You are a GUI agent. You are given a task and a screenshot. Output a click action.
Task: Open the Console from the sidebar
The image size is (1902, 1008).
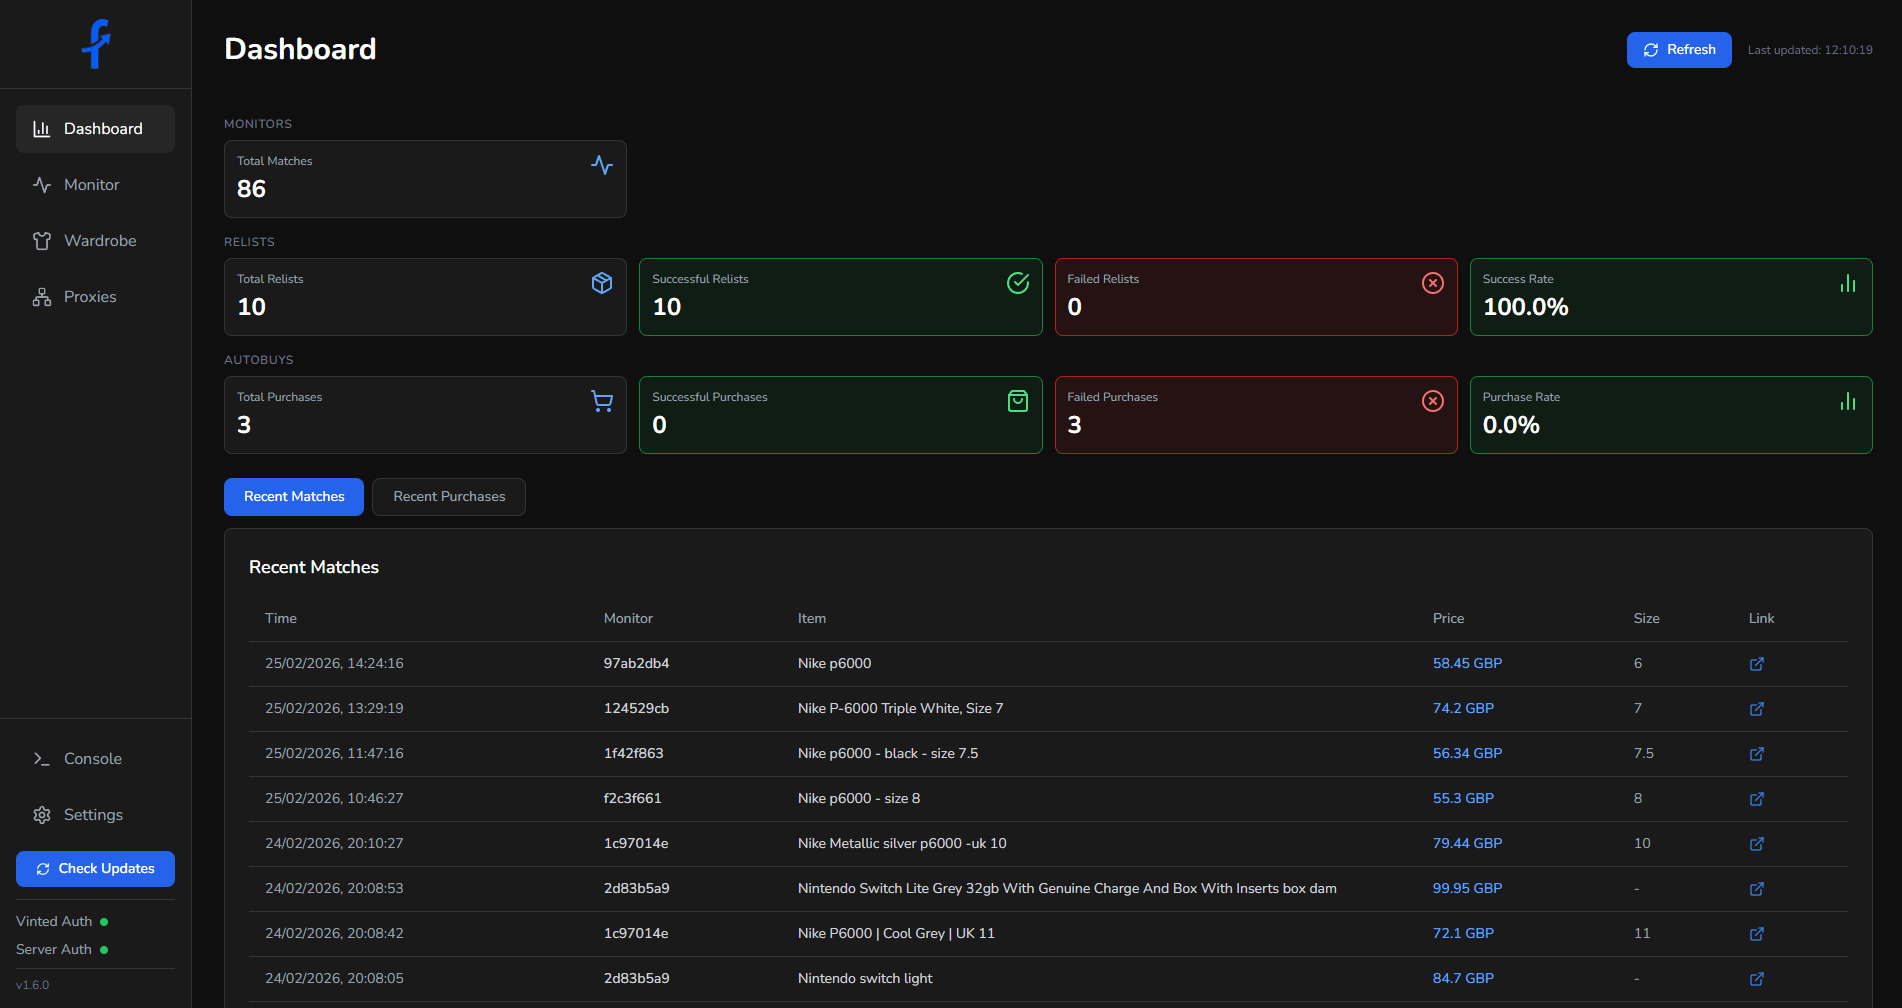(92, 758)
